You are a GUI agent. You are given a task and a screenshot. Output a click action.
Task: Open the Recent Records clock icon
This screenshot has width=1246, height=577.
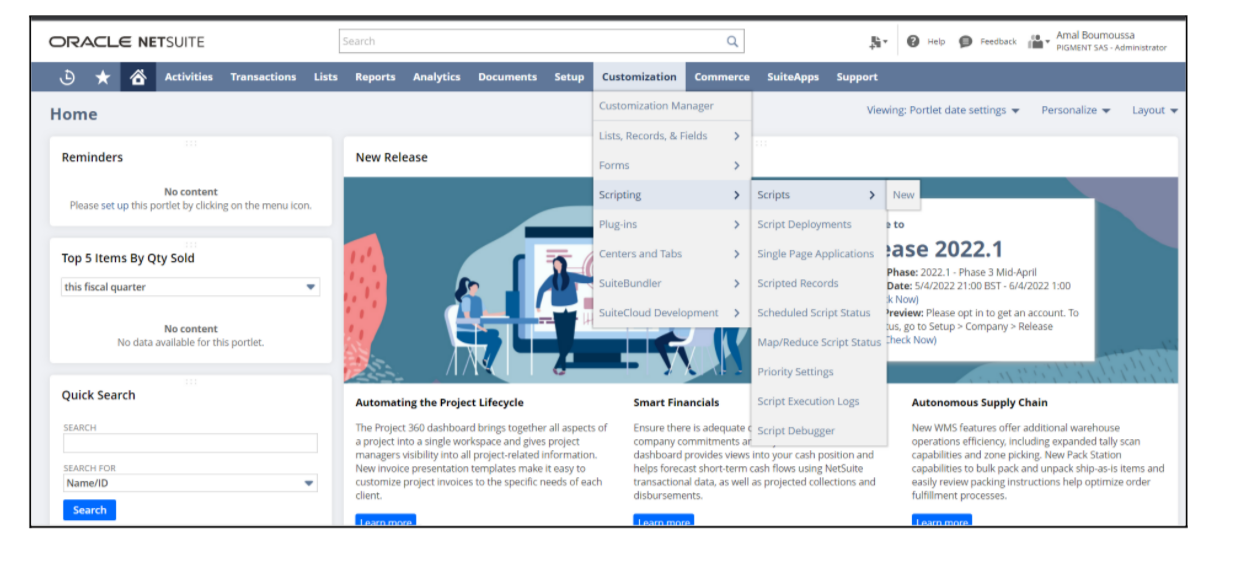[68, 77]
